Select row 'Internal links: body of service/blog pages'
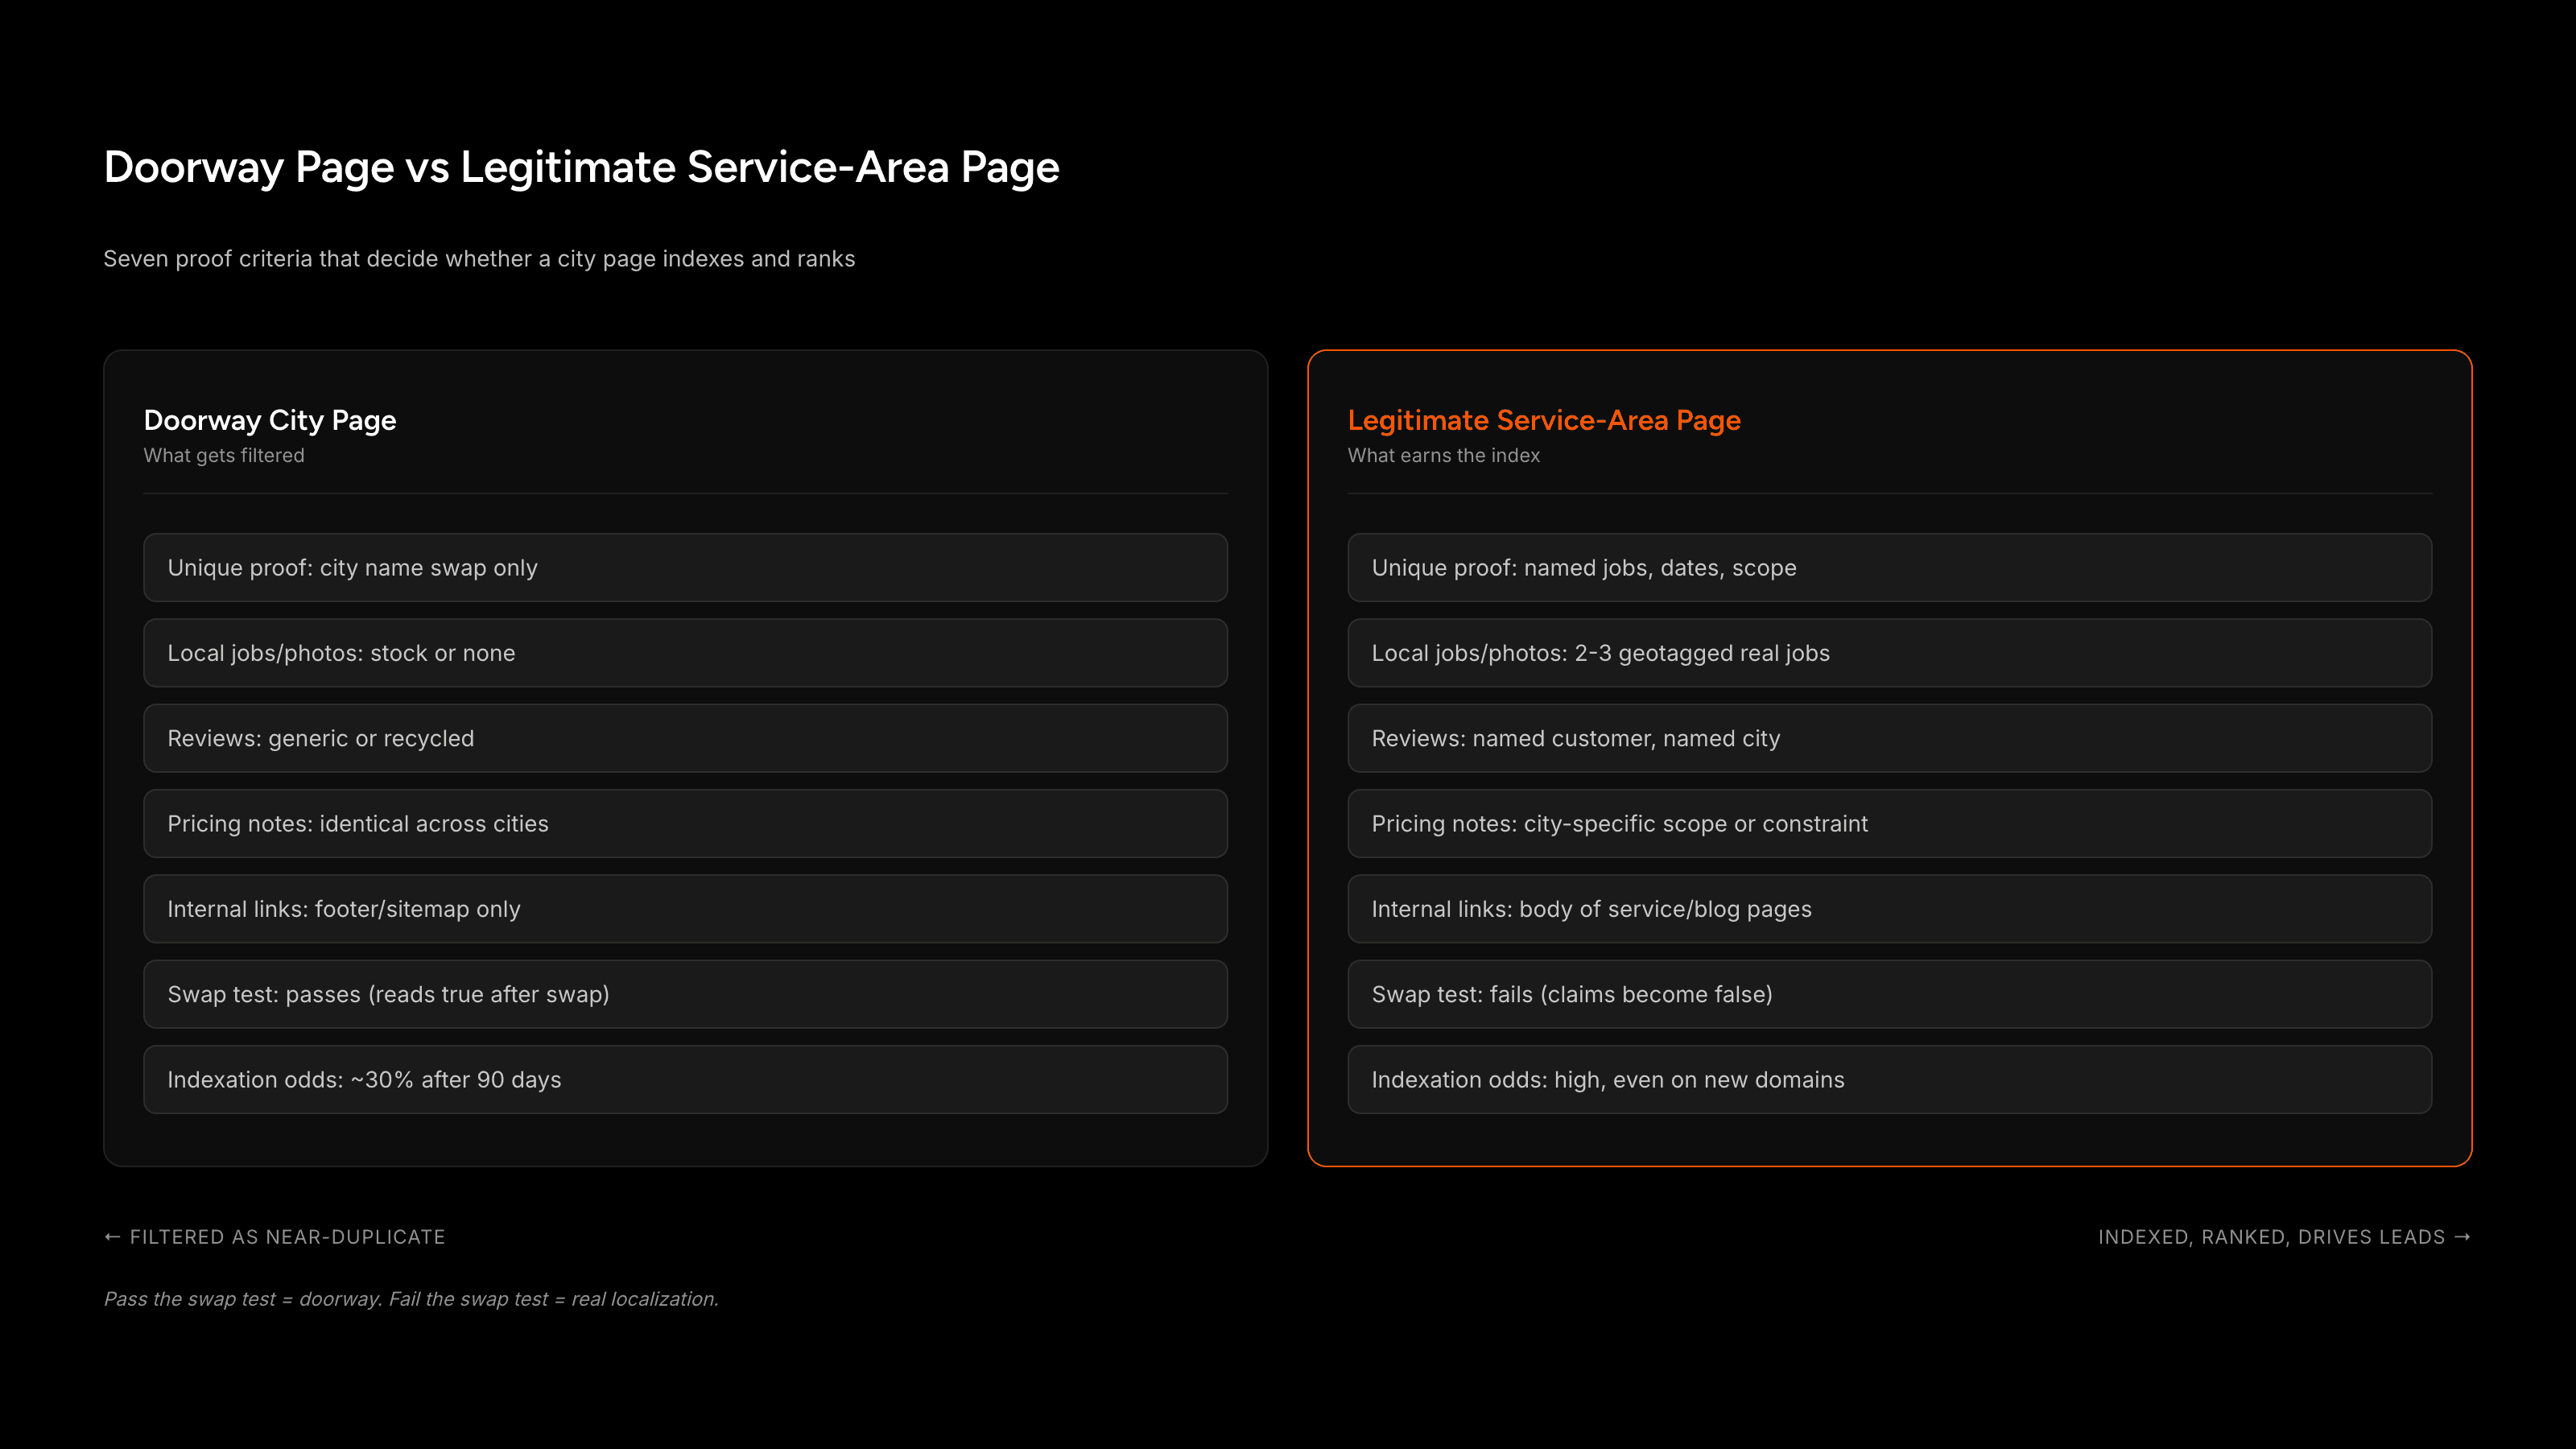2576x1449 pixels. point(1890,909)
